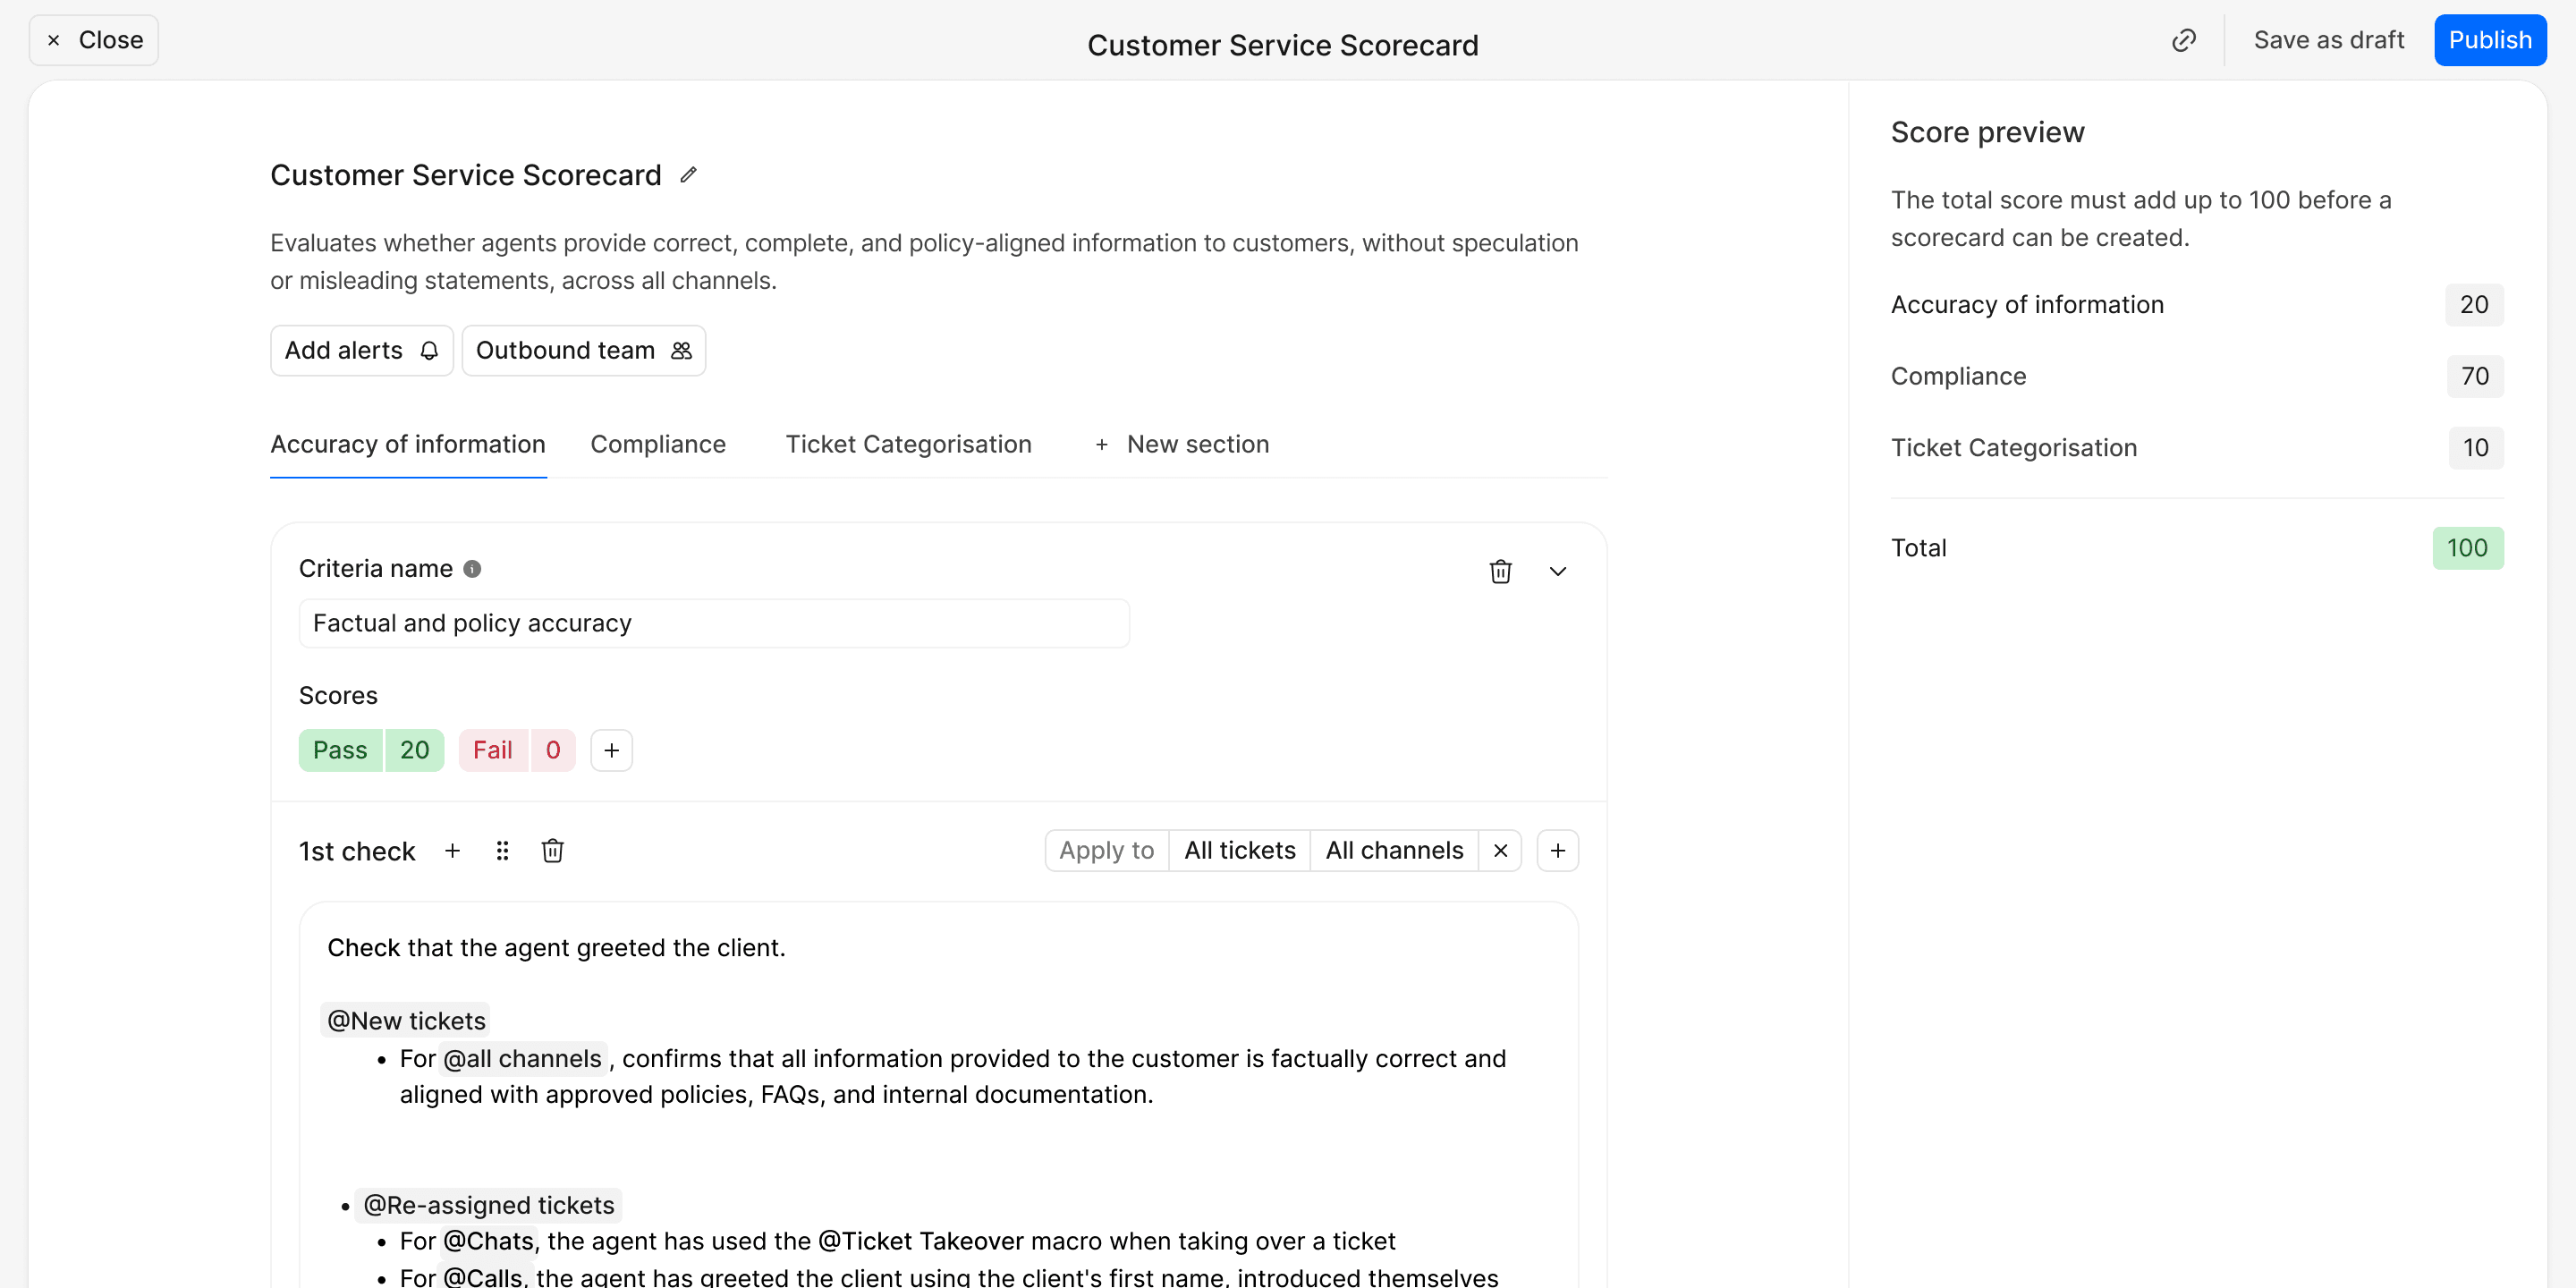The image size is (2576, 1288).
Task: Click pencil icon to edit scorecard title
Action: pos(688,175)
